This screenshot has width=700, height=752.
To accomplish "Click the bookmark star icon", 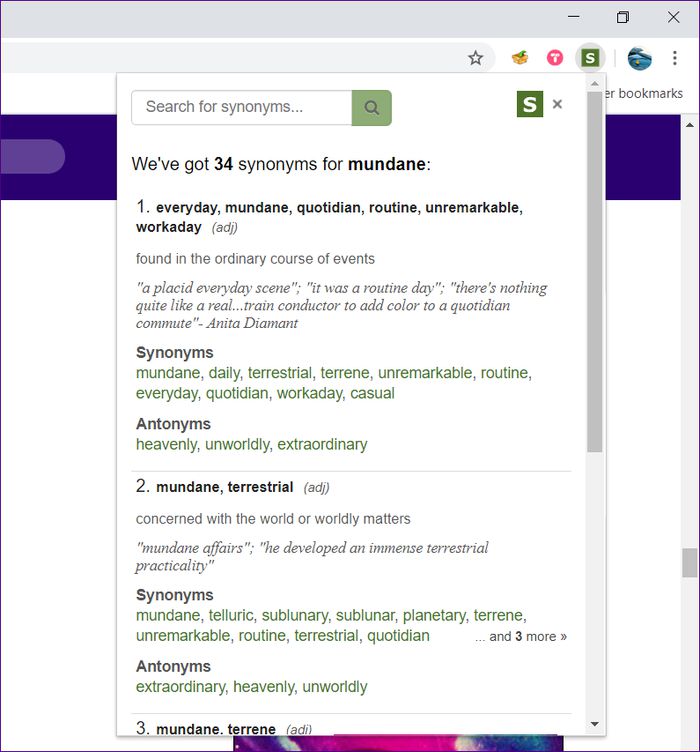I will click(475, 59).
